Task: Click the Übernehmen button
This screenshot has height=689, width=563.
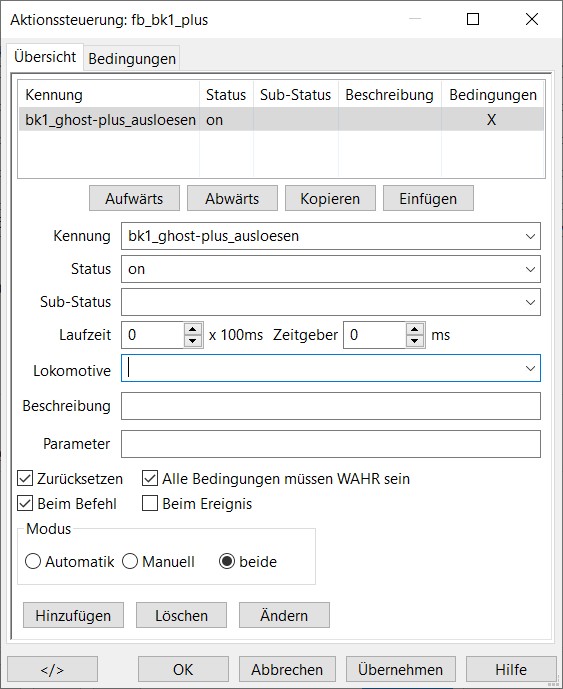Action: click(x=400, y=669)
